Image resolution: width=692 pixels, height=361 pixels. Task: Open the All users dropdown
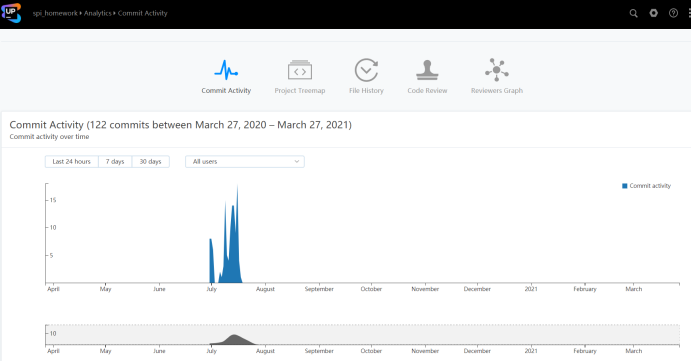pos(245,162)
